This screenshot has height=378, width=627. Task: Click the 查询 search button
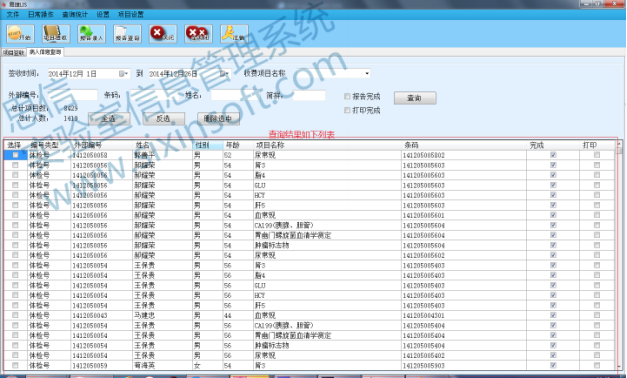click(x=415, y=98)
